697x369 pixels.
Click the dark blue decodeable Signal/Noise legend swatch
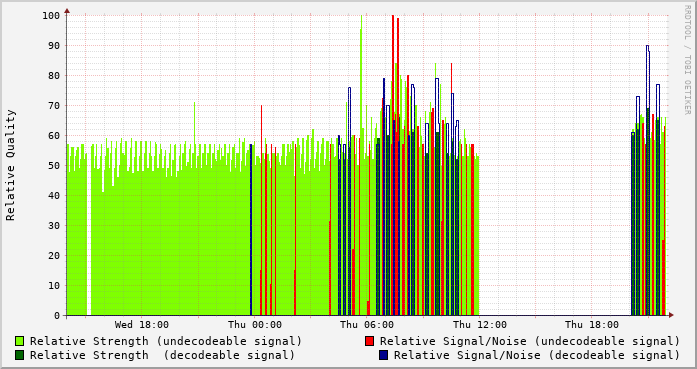point(384,355)
